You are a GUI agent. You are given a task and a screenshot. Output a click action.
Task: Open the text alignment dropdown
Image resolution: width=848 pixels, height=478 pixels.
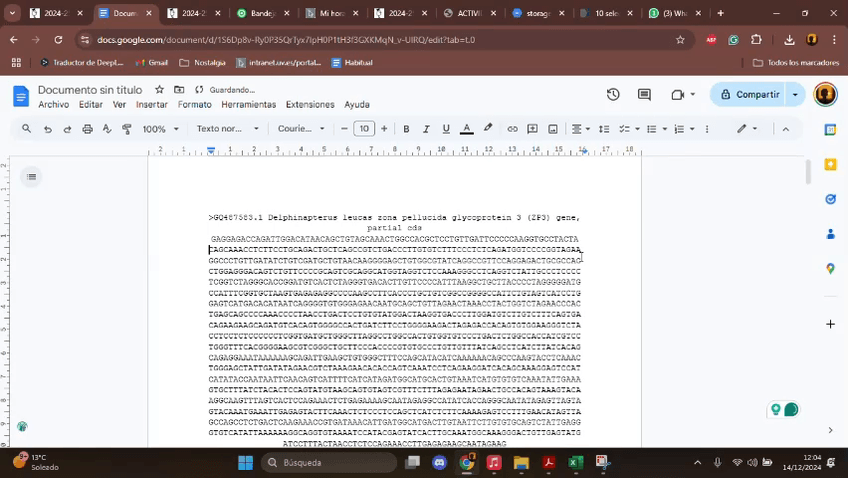[581, 129]
